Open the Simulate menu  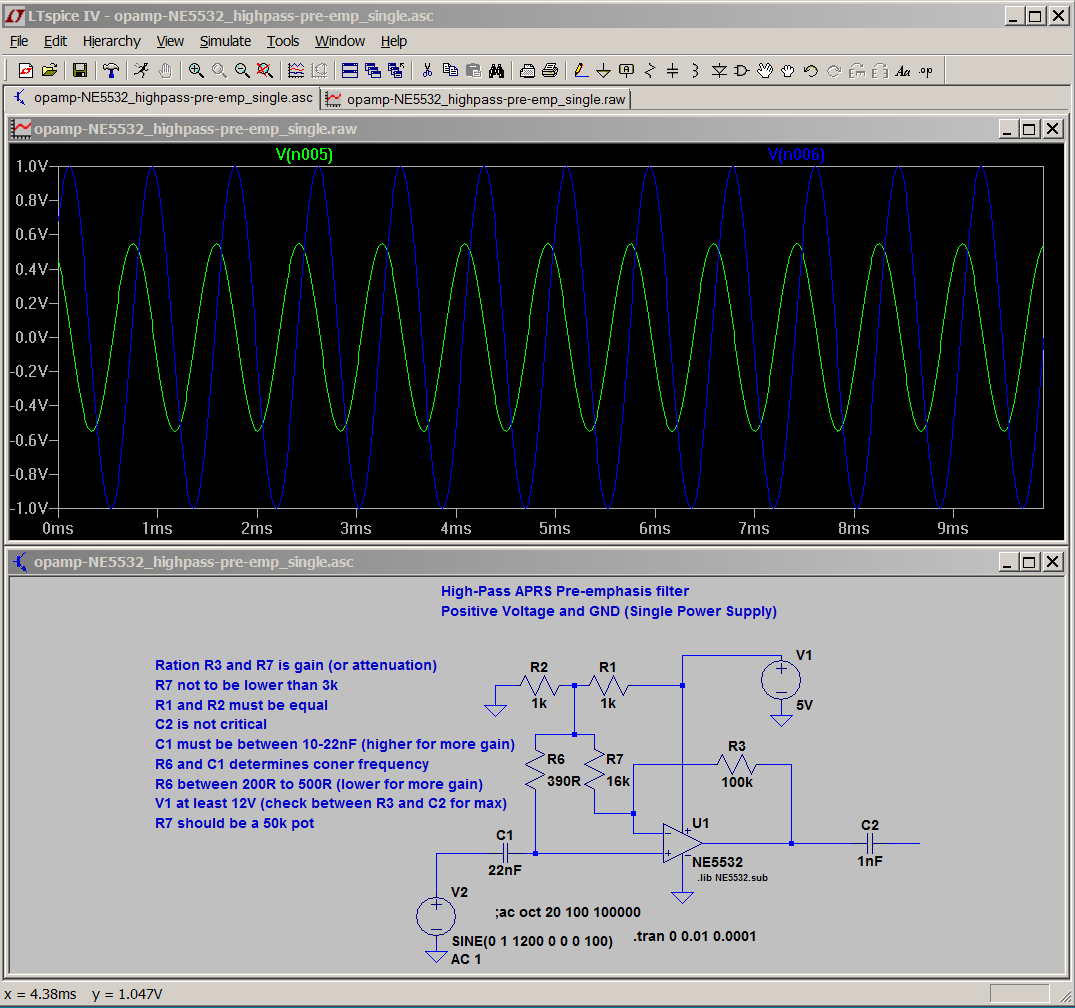(225, 41)
